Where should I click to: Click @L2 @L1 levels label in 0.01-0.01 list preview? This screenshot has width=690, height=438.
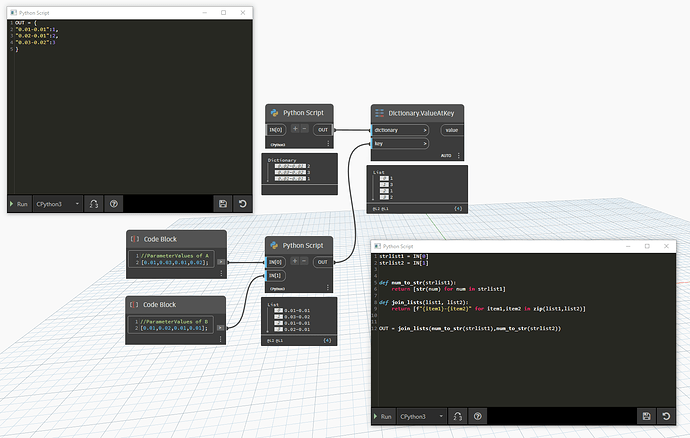[275, 341]
